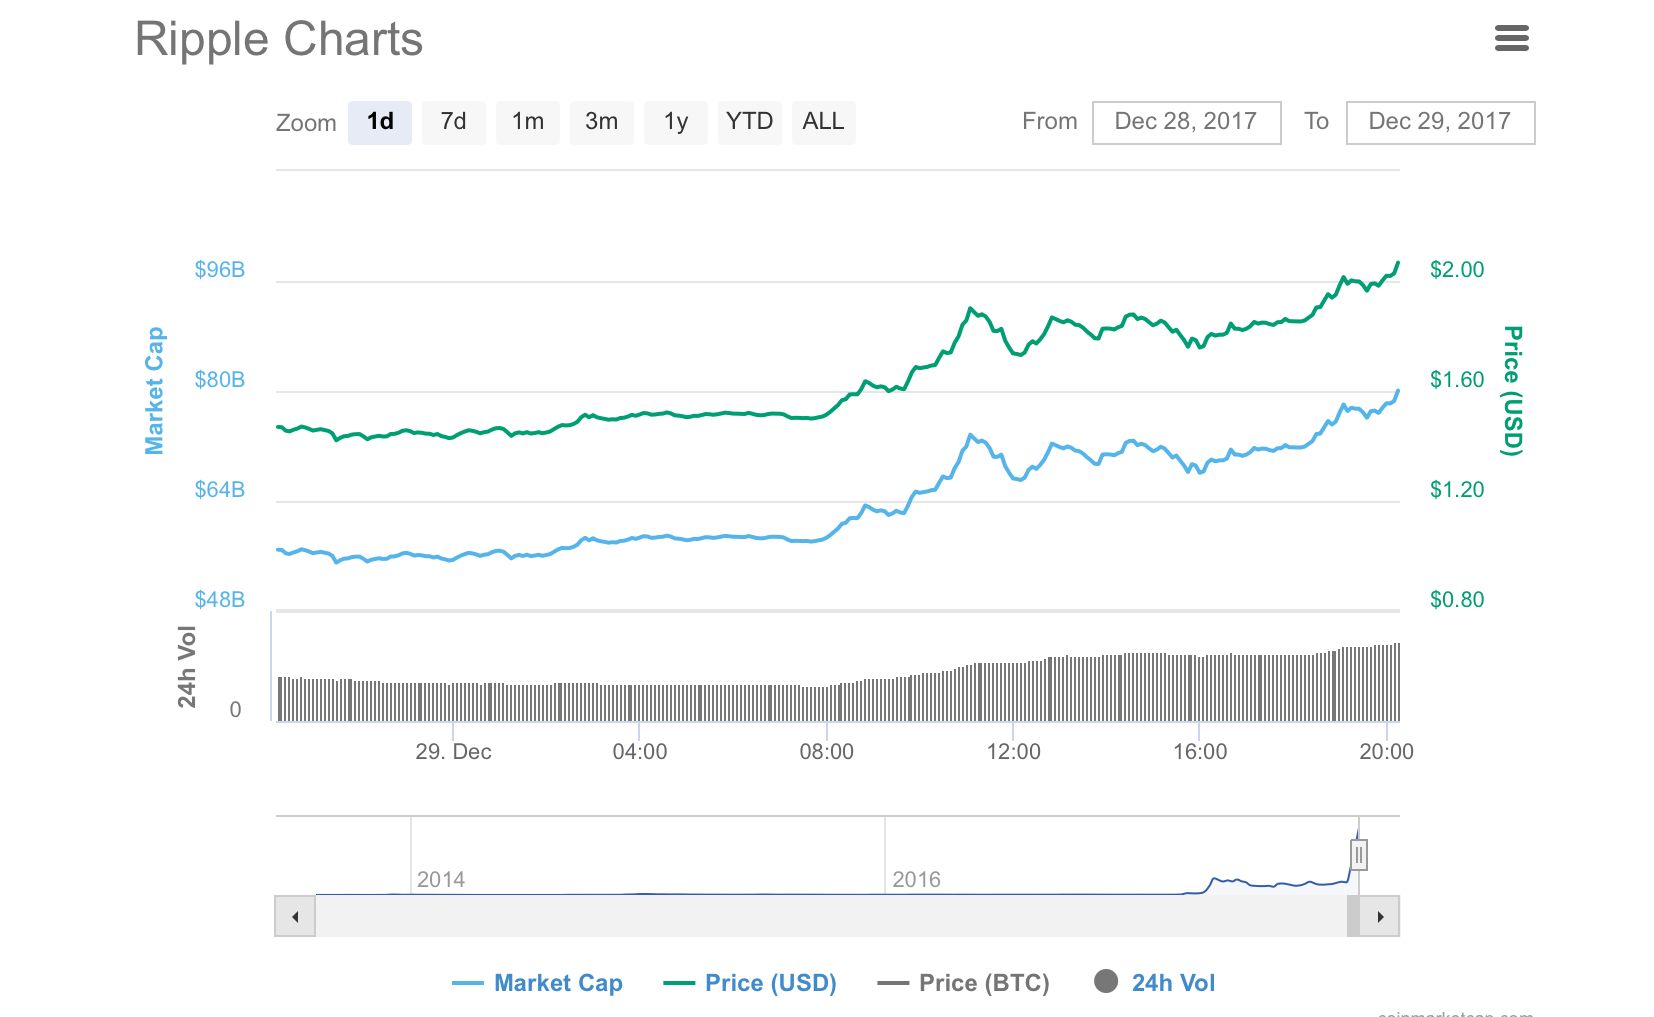Click the 08:00 time axis label

[826, 752]
